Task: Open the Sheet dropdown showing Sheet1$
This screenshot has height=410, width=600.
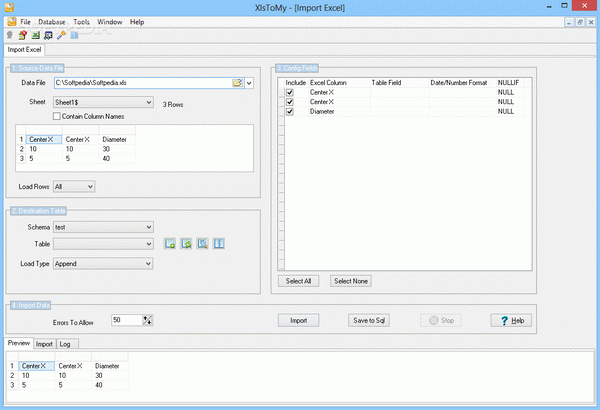Action: pos(103,102)
